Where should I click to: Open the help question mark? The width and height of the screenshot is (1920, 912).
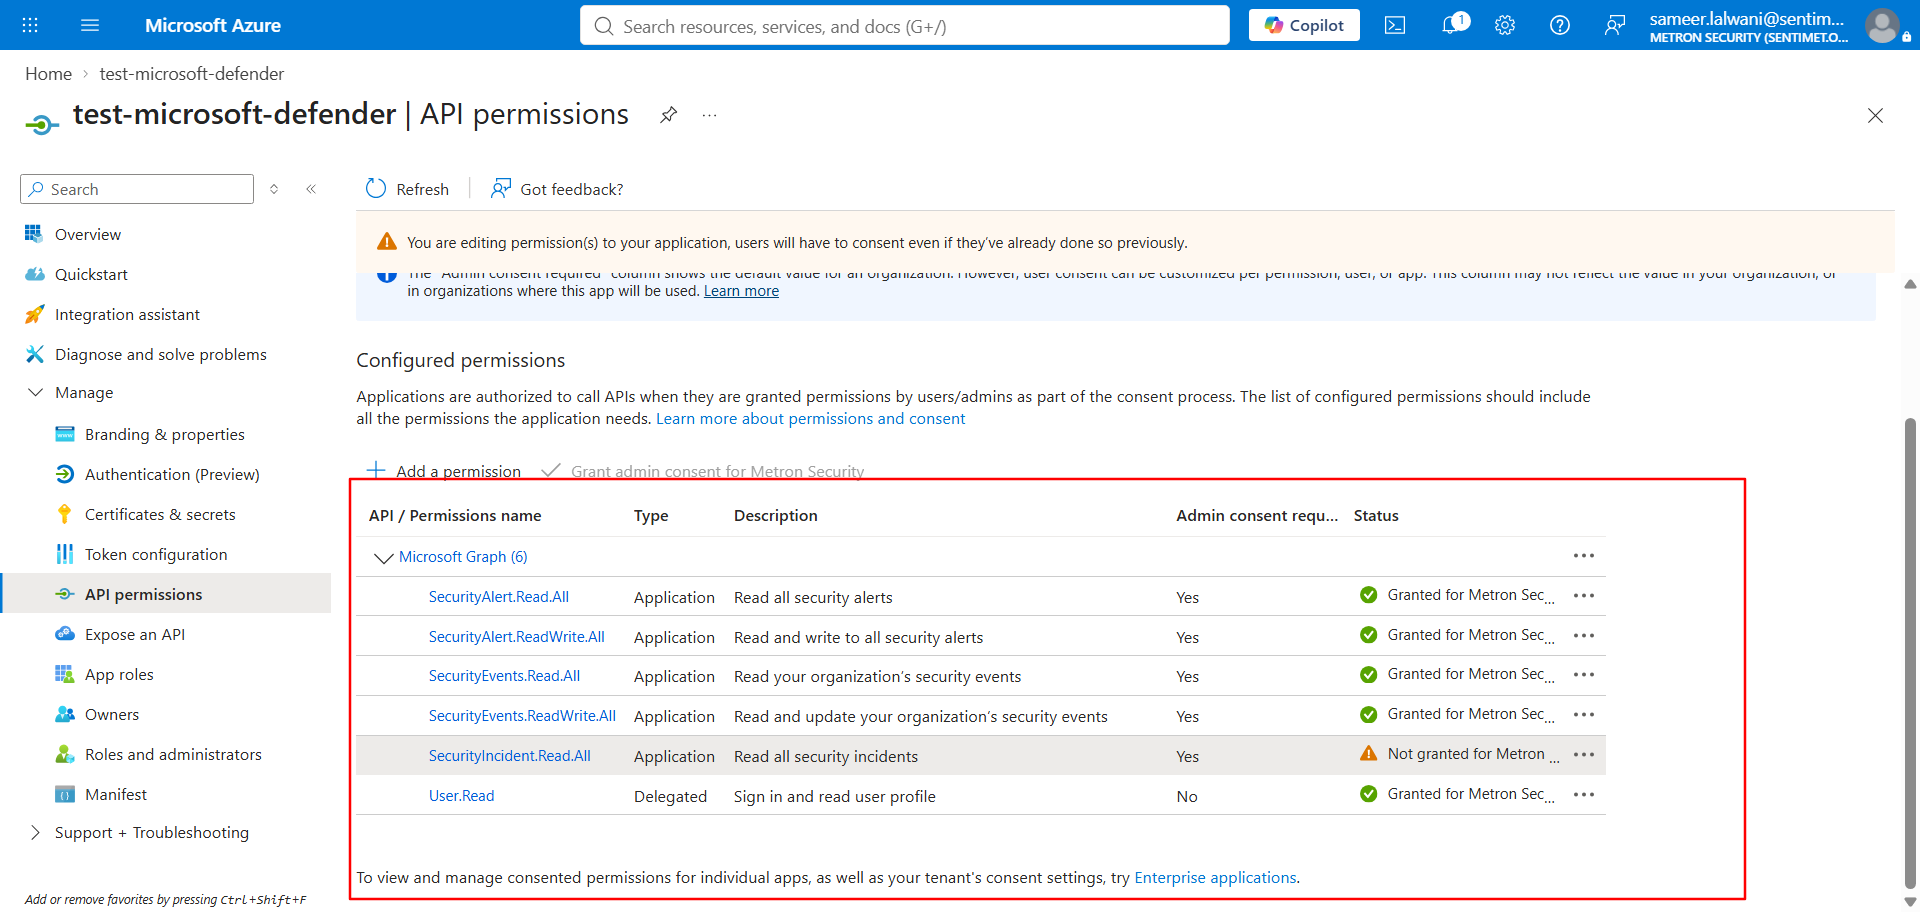point(1560,25)
